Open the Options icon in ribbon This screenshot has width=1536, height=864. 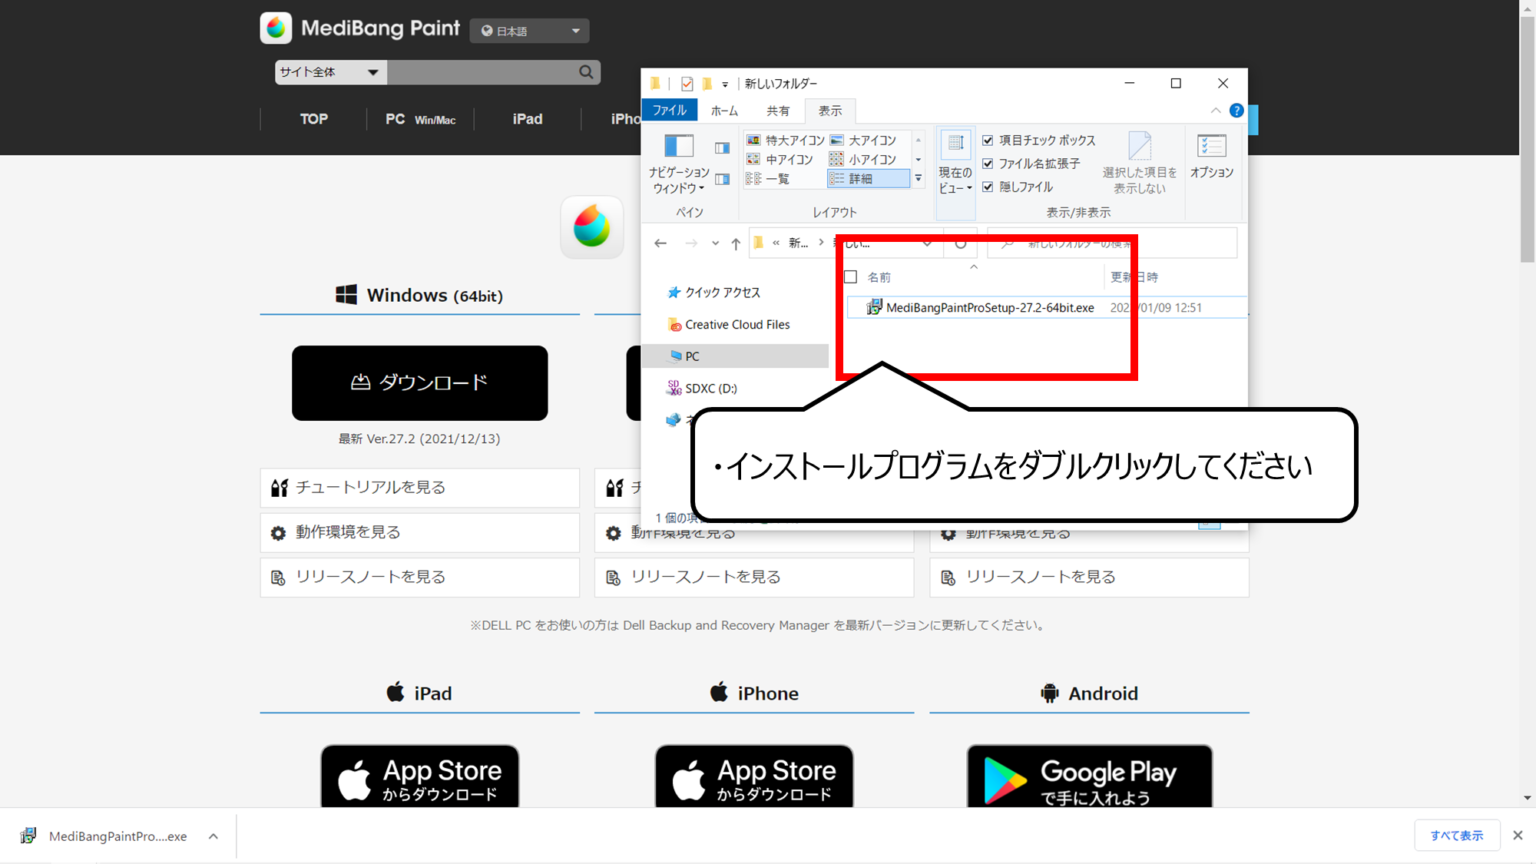click(1211, 155)
